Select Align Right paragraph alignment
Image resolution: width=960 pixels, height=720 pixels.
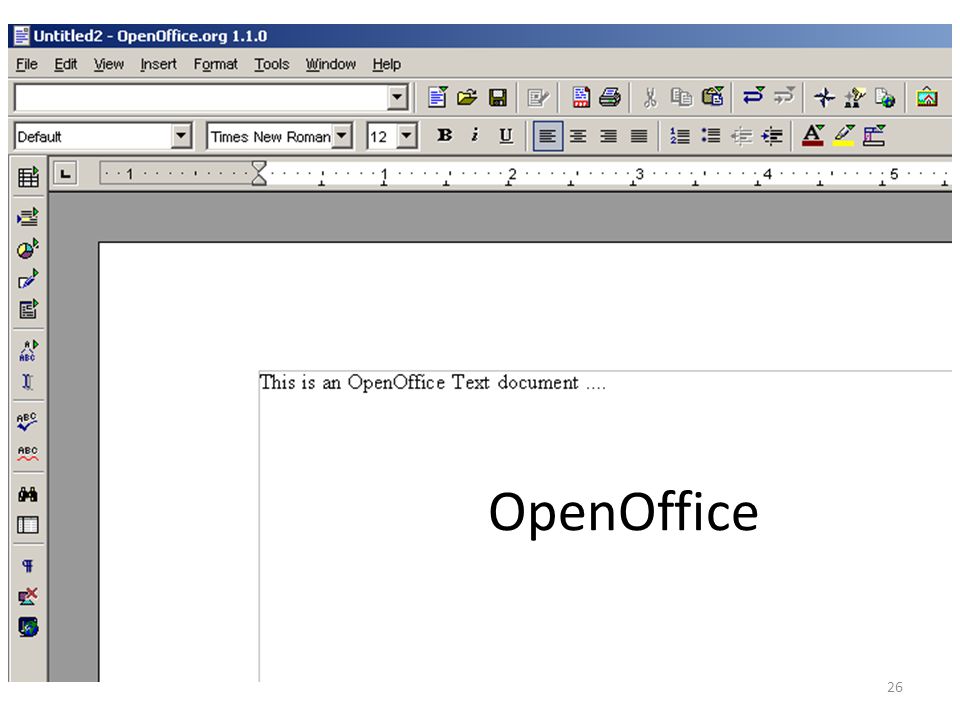pos(609,136)
